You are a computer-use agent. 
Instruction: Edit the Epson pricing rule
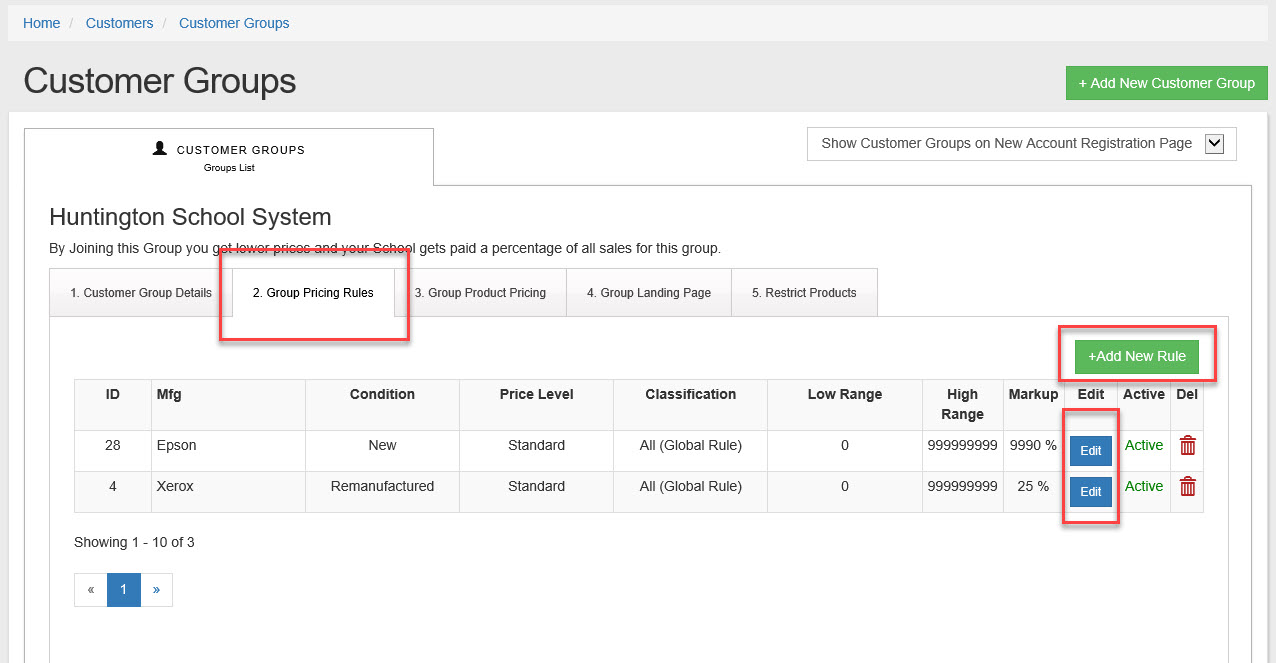1090,451
